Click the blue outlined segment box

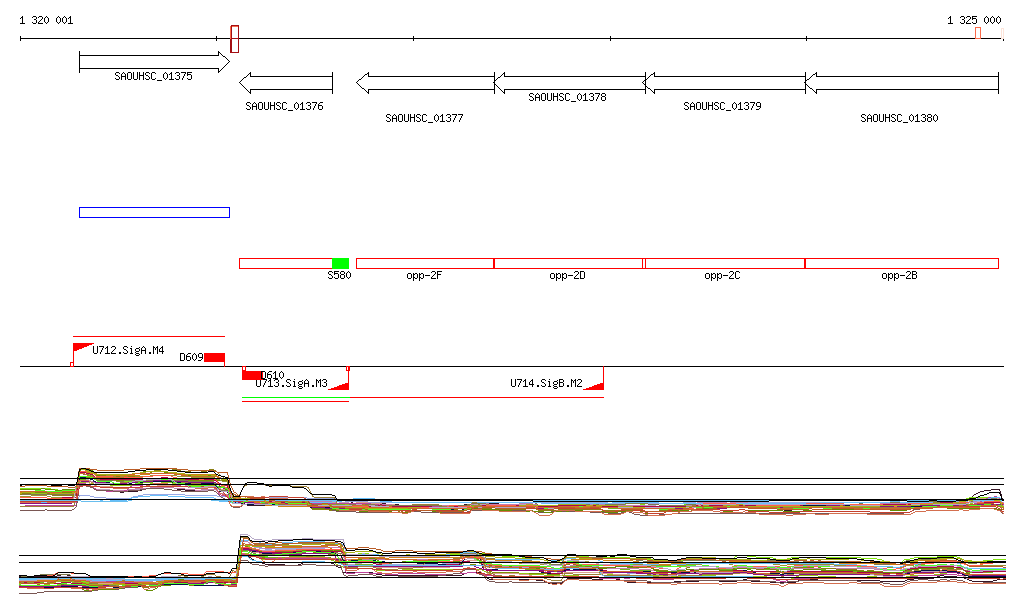[x=154, y=212]
